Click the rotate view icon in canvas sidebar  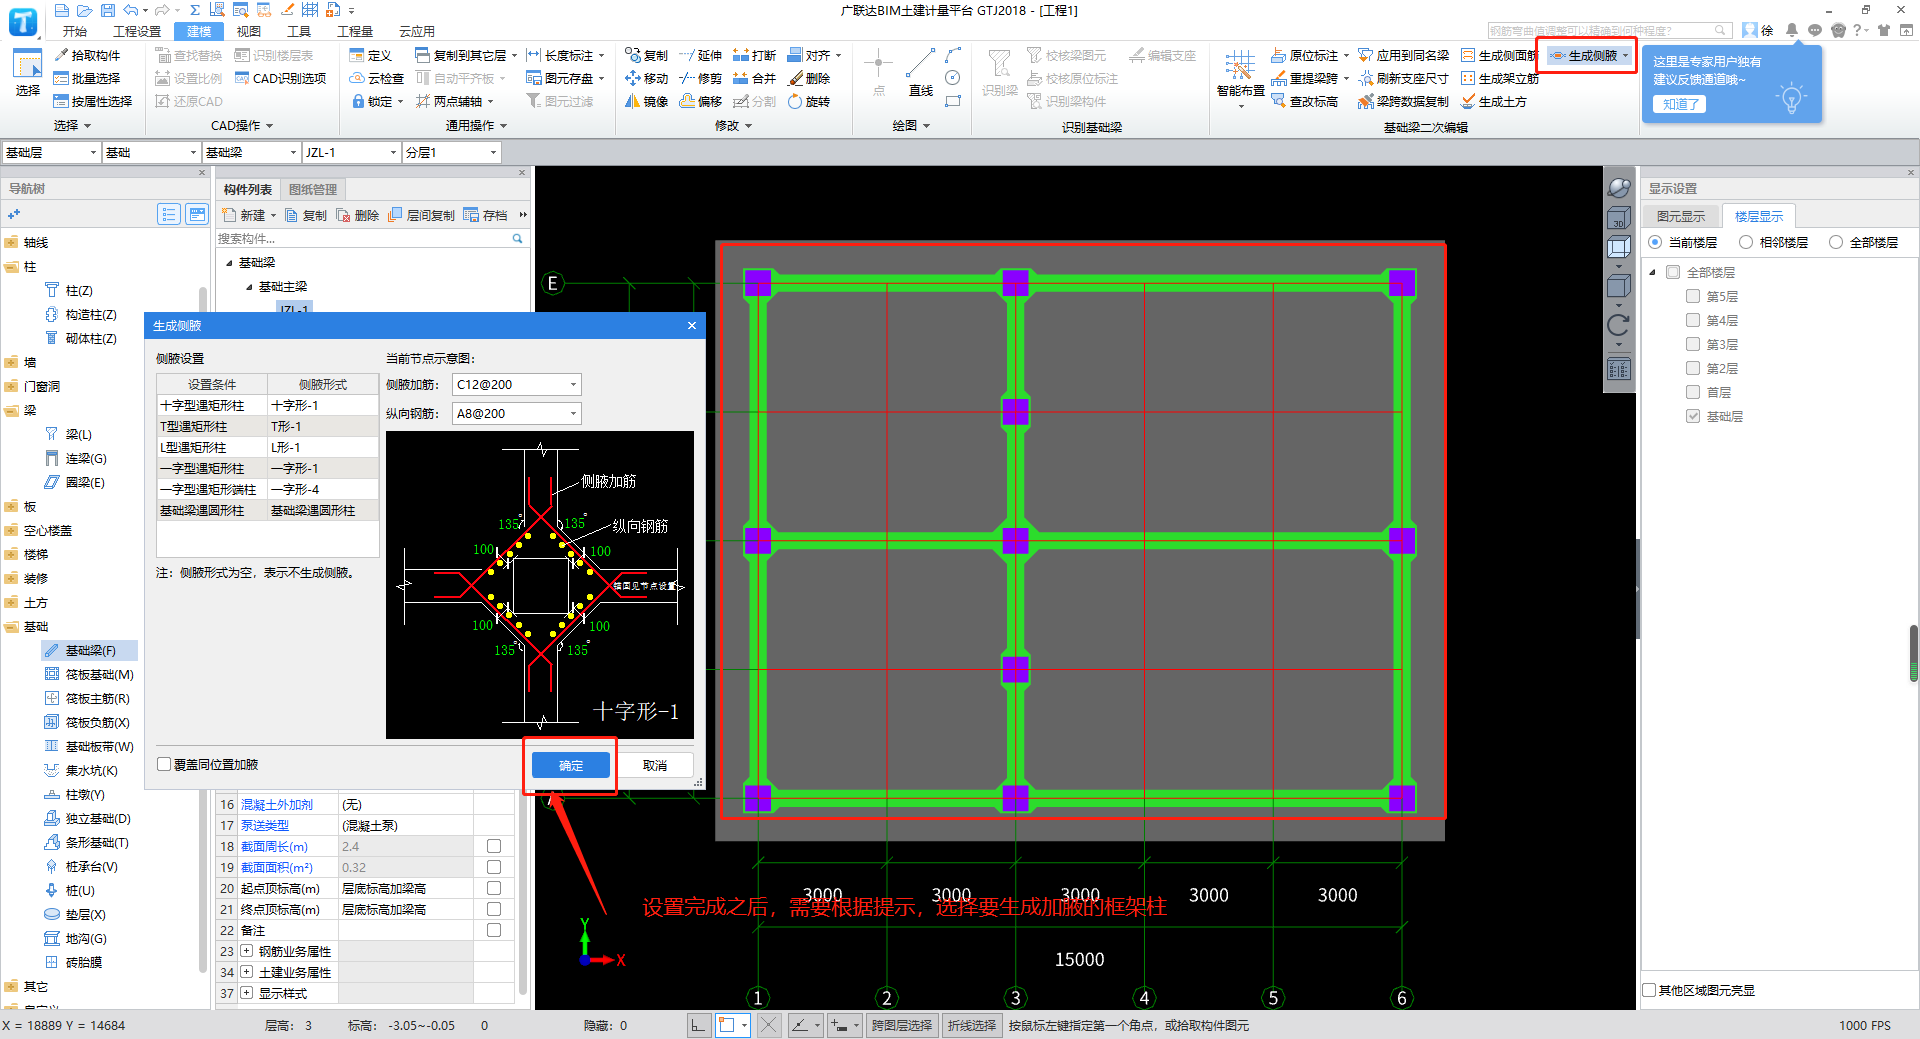click(x=1618, y=325)
